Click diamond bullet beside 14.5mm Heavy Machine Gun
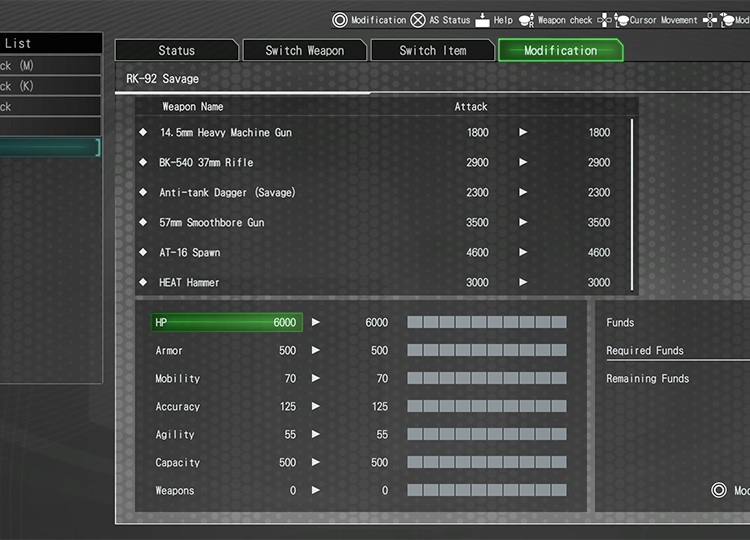Image resolution: width=750 pixels, height=540 pixels. (x=143, y=132)
